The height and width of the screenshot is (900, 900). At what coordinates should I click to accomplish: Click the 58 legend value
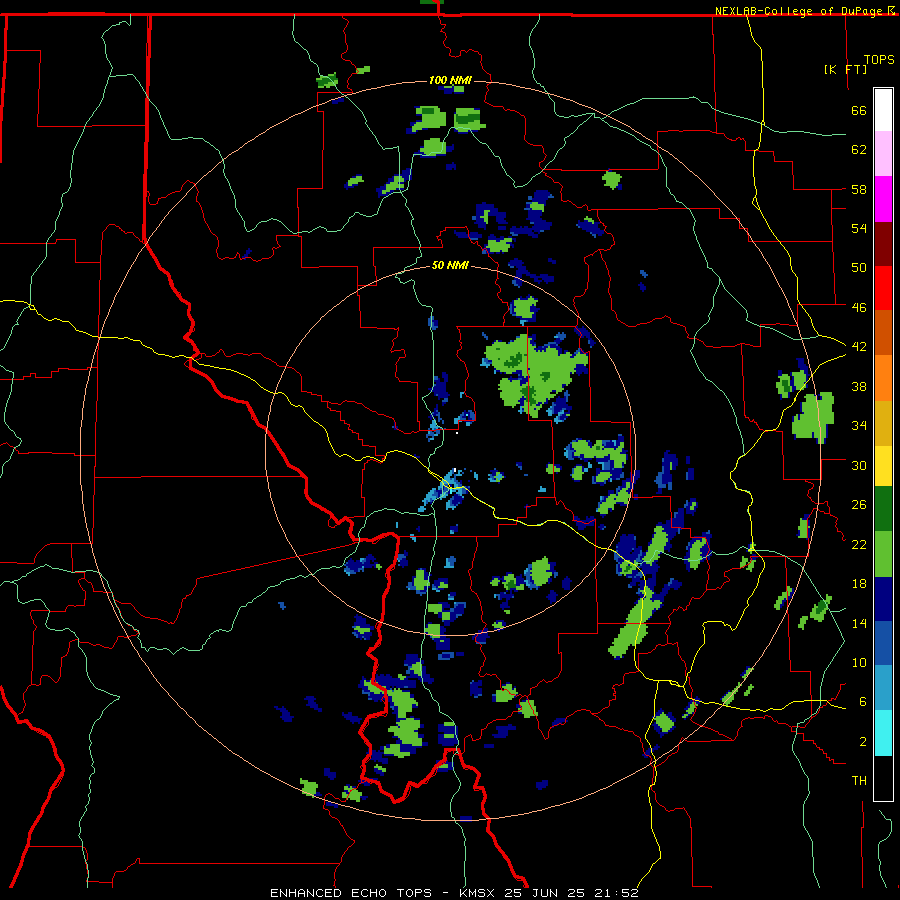click(x=859, y=189)
